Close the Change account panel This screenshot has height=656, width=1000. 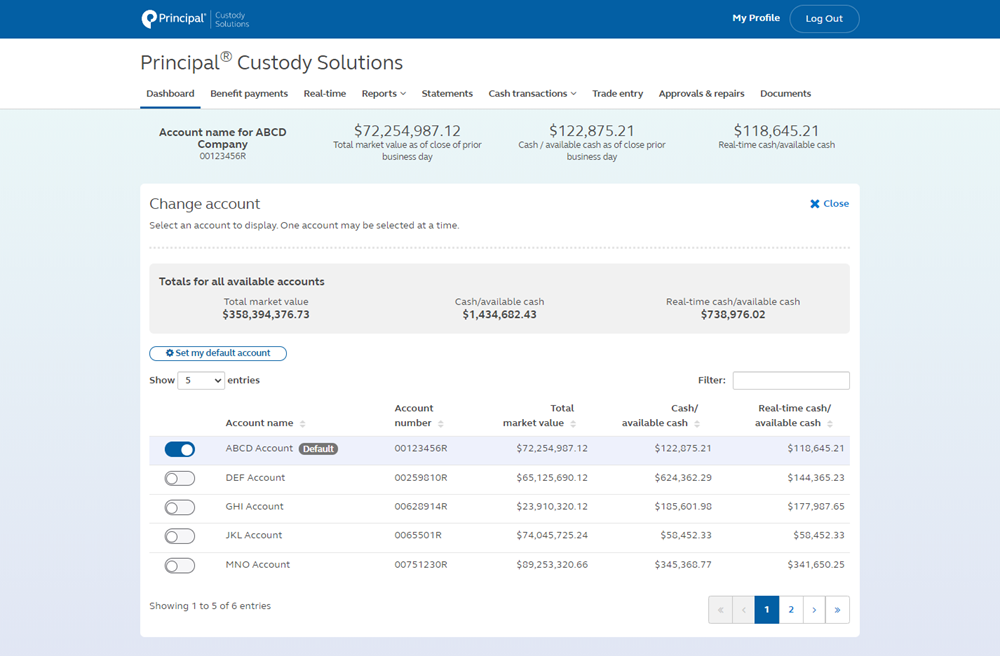point(829,203)
